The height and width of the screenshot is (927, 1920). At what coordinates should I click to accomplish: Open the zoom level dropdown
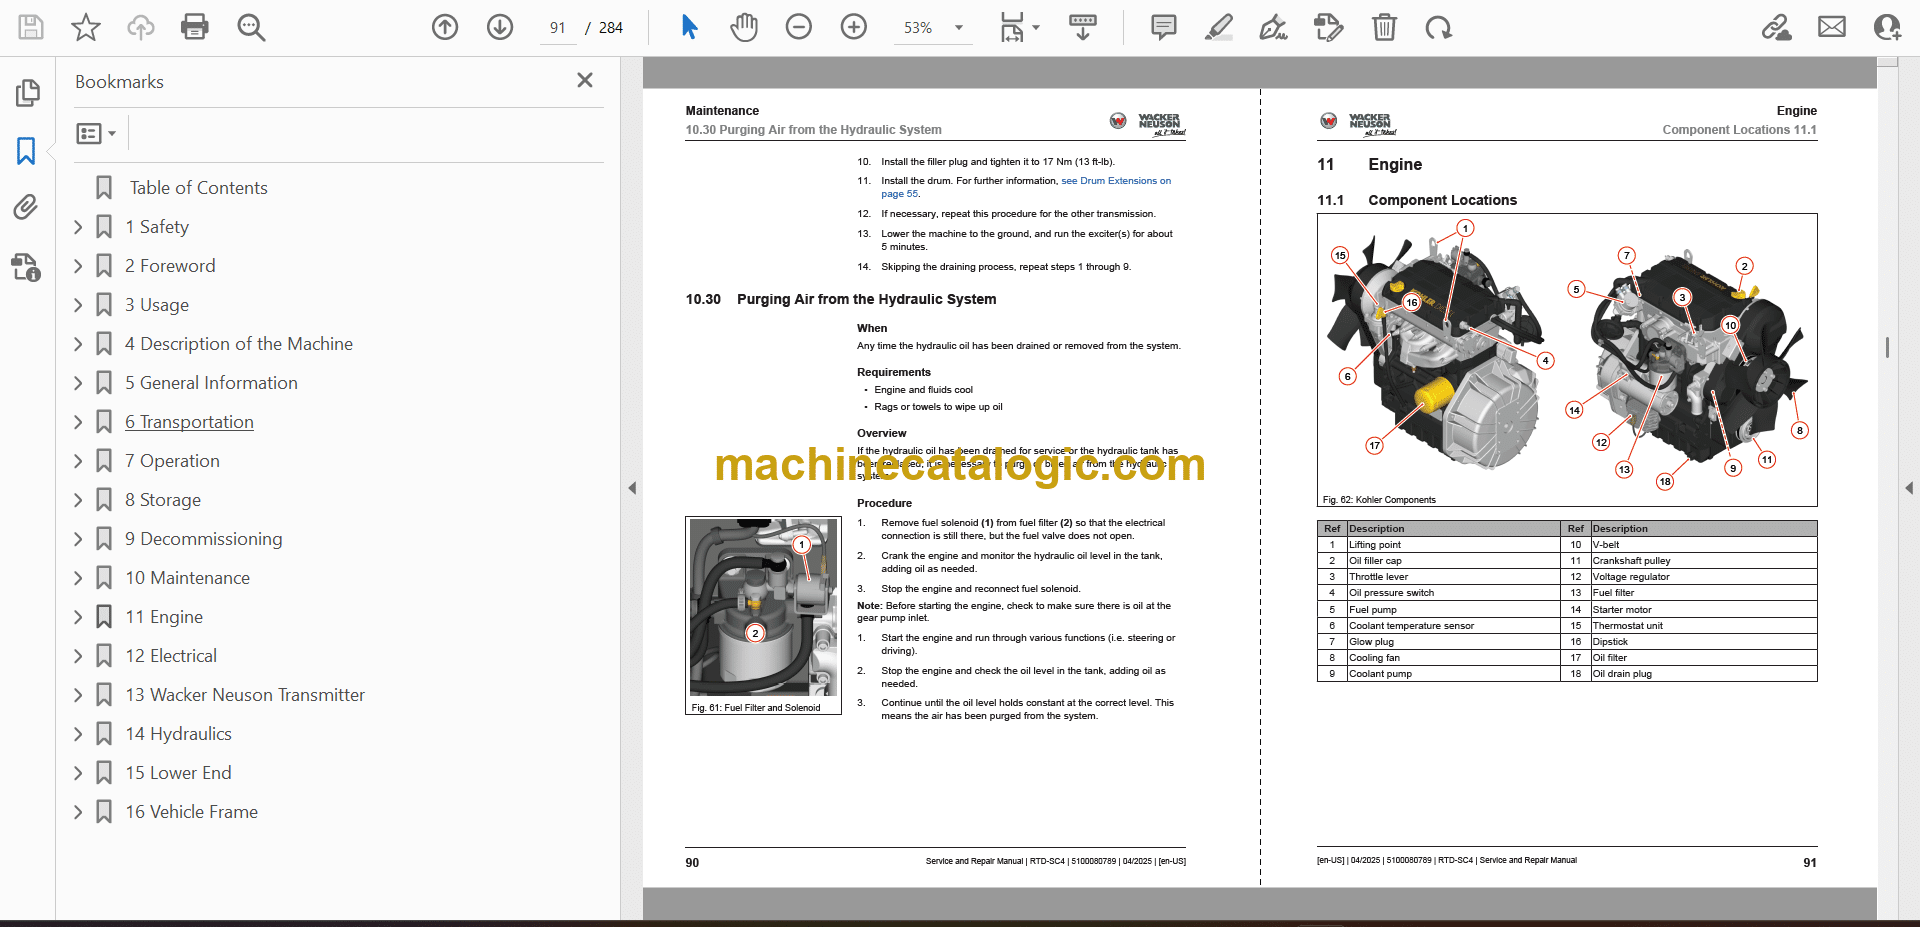click(x=959, y=28)
